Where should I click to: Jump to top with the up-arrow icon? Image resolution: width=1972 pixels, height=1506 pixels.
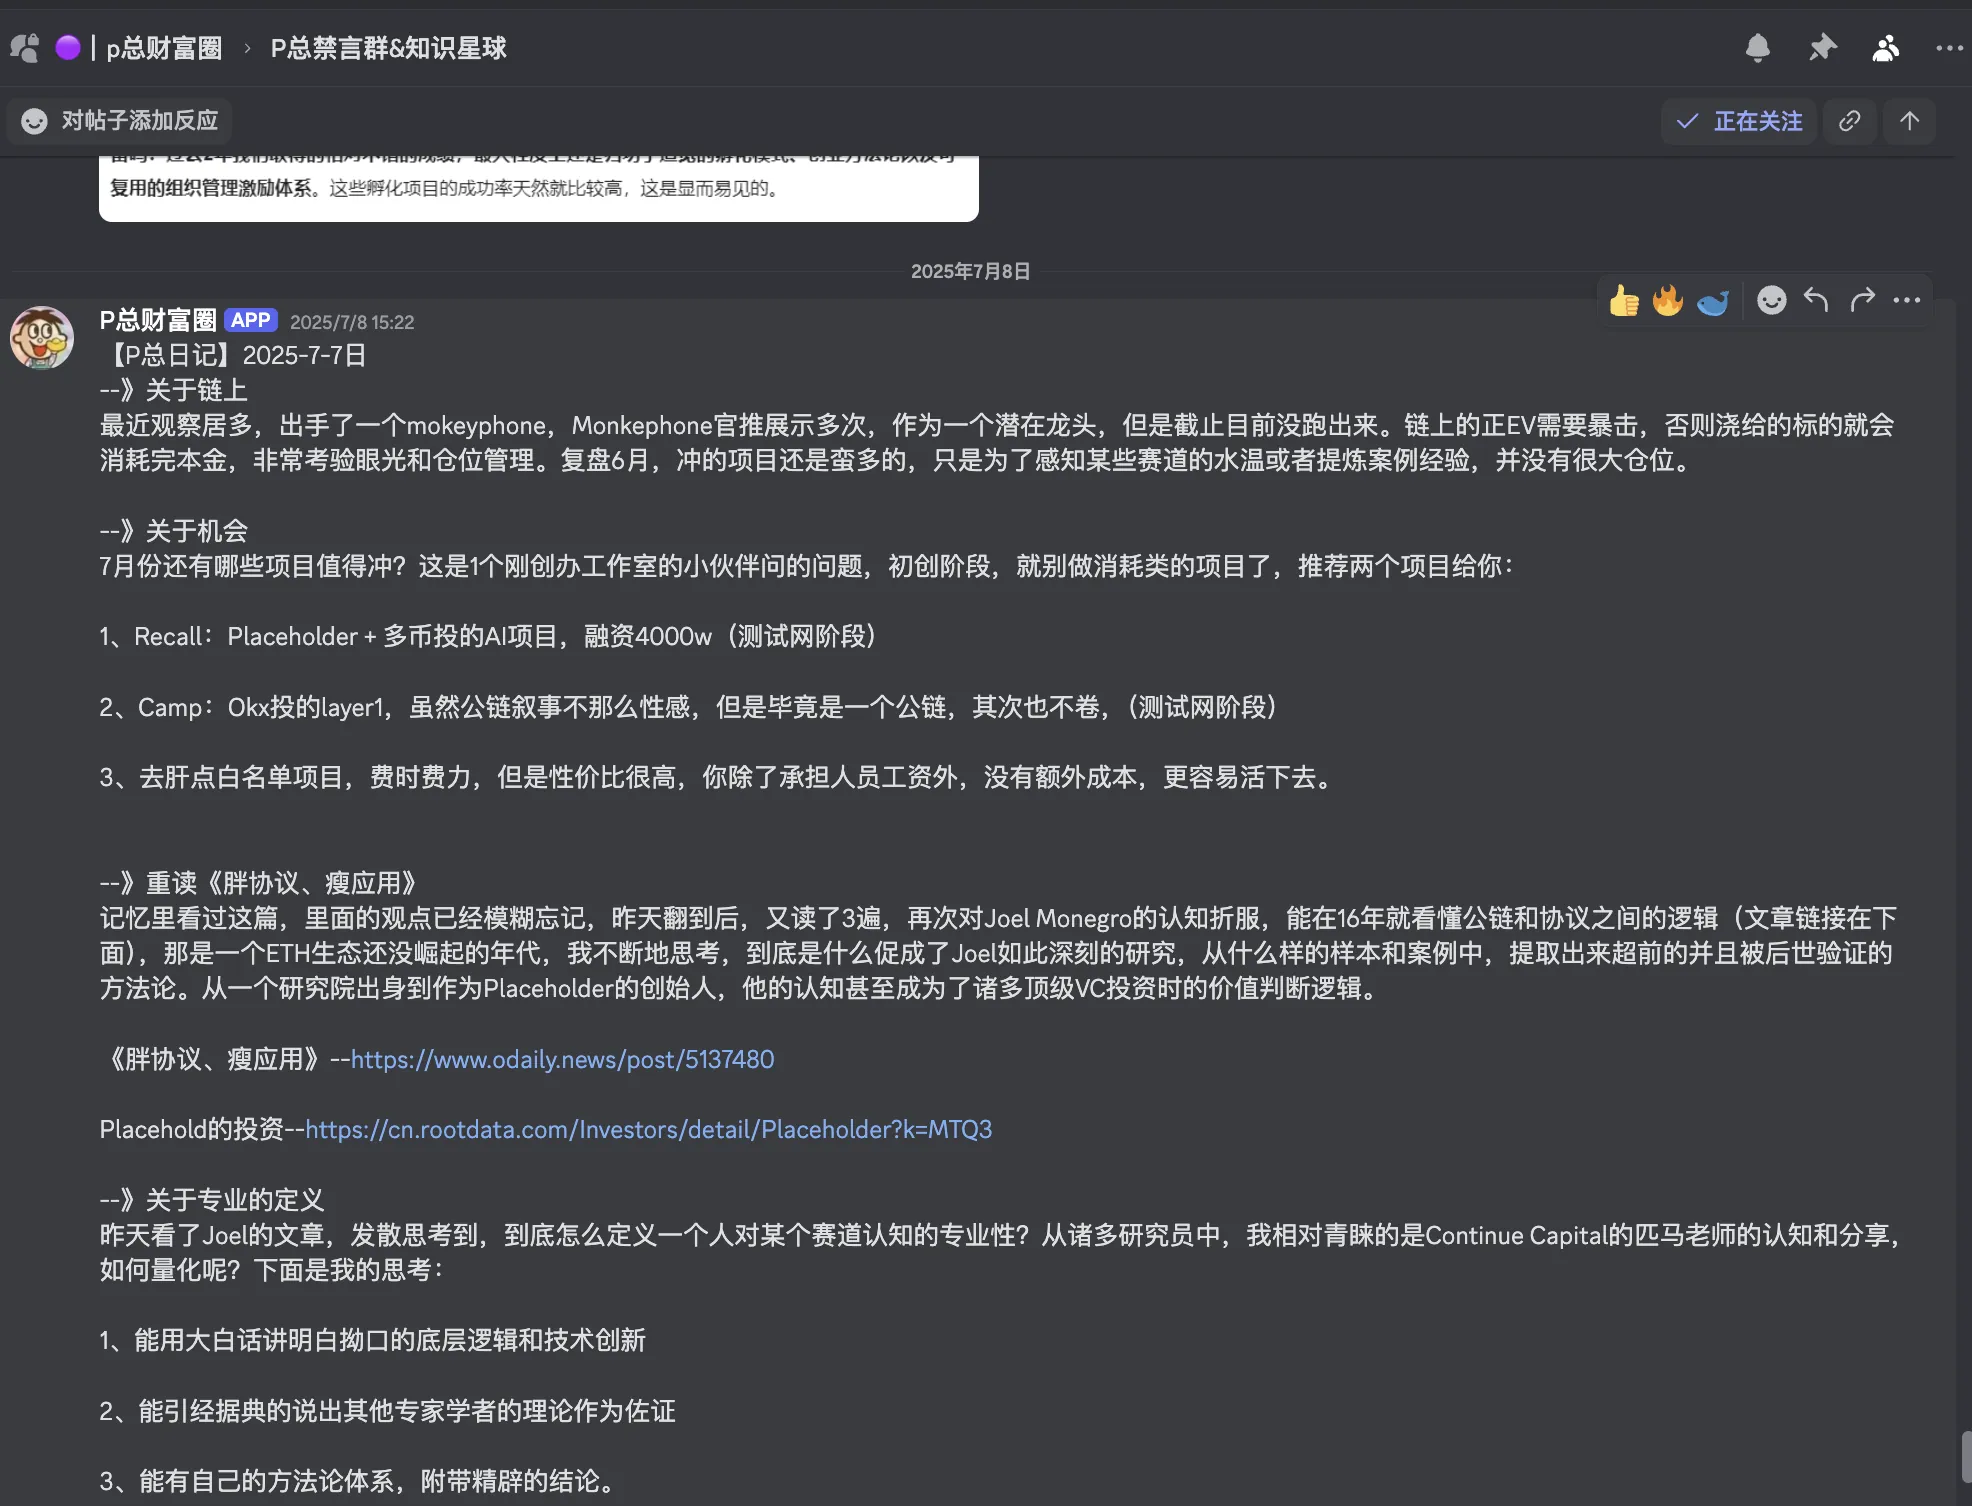pyautogui.click(x=1909, y=121)
